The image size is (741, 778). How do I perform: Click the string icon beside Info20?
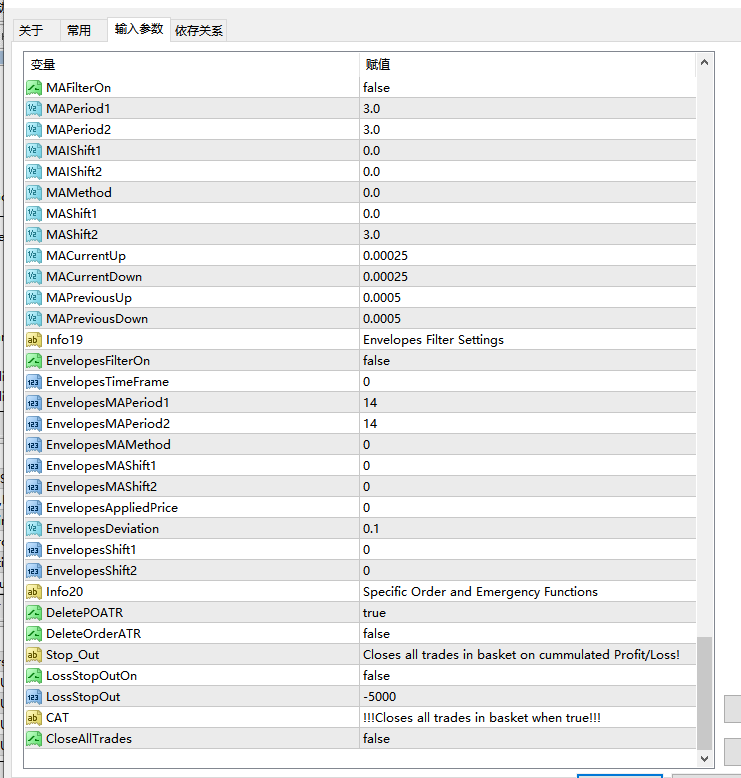click(x=34, y=591)
